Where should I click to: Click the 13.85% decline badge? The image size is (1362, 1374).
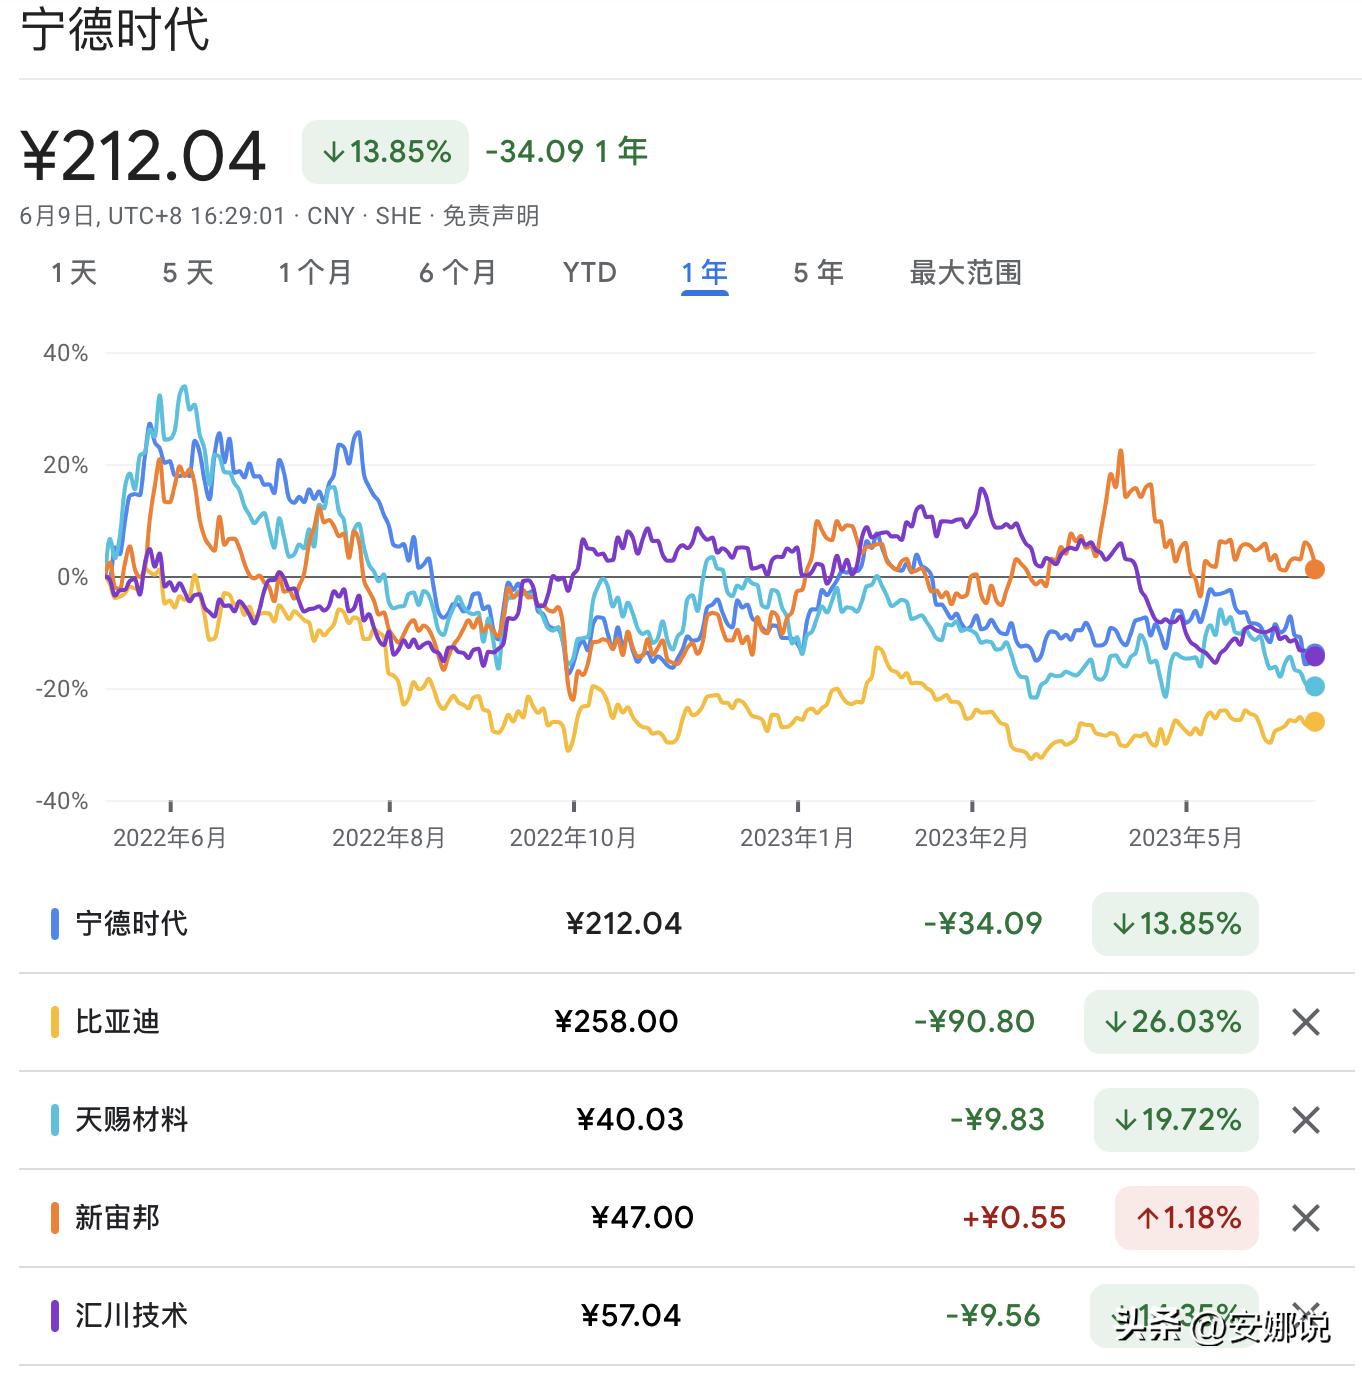pyautogui.click(x=385, y=151)
